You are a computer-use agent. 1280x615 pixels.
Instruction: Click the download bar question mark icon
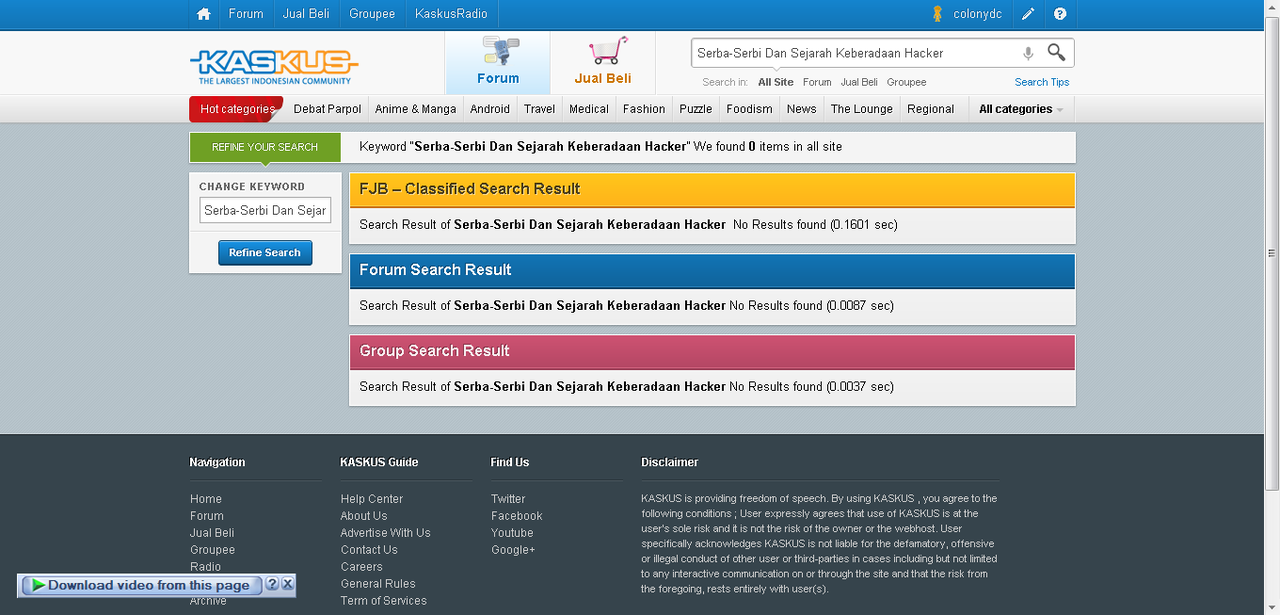(272, 584)
